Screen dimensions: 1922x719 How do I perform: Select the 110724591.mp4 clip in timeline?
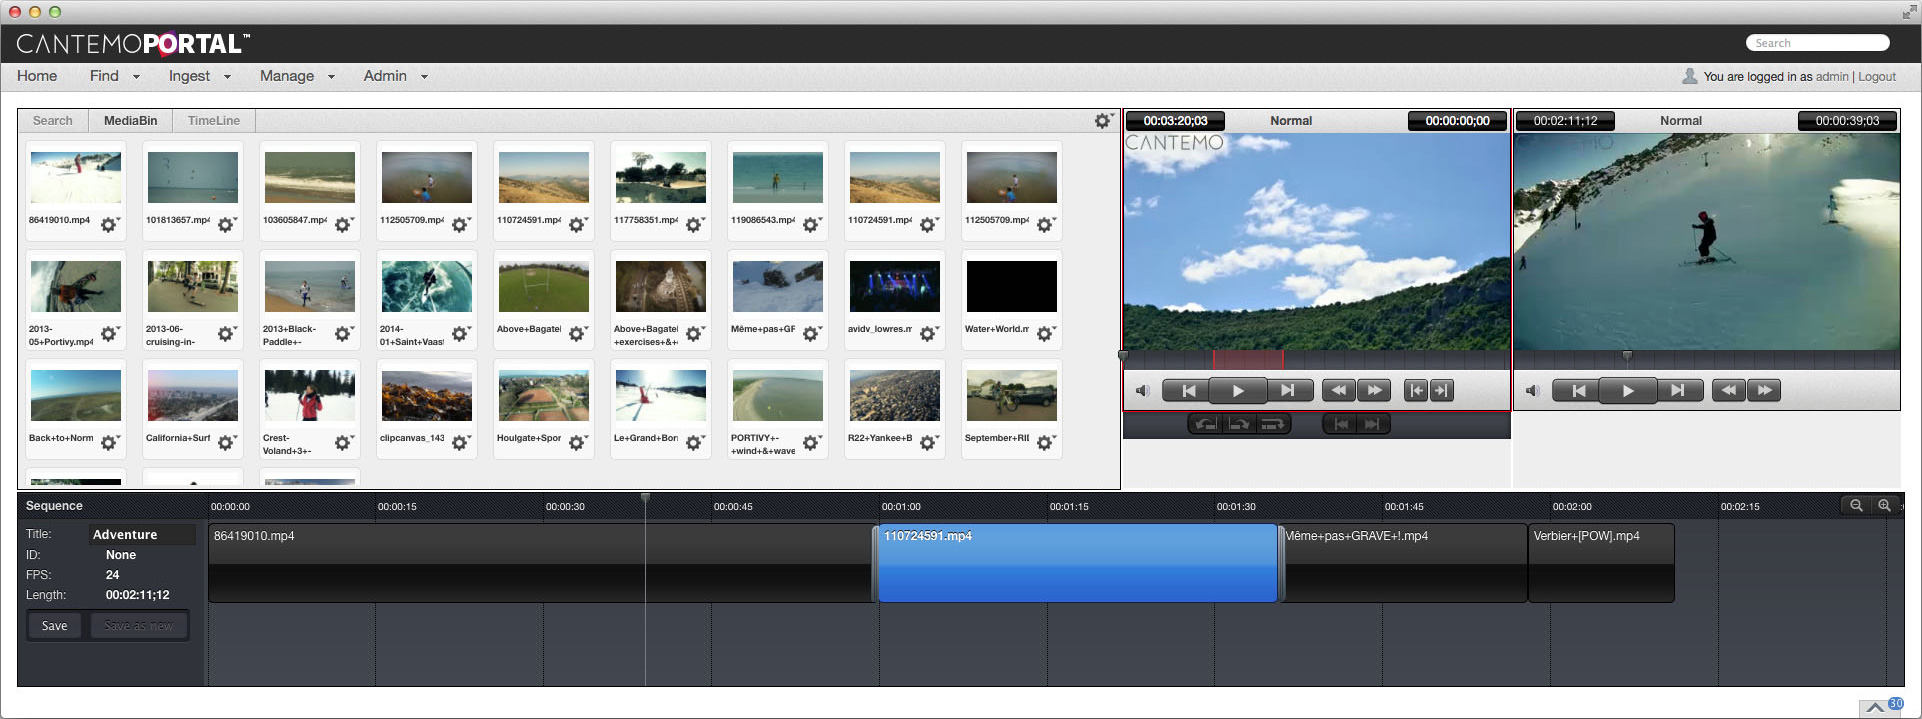click(1078, 563)
